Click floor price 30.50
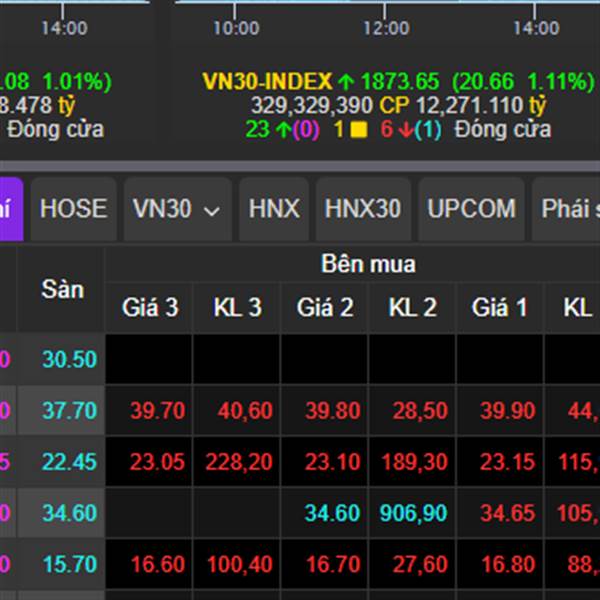Screen dimensions: 600x600 [70, 359]
